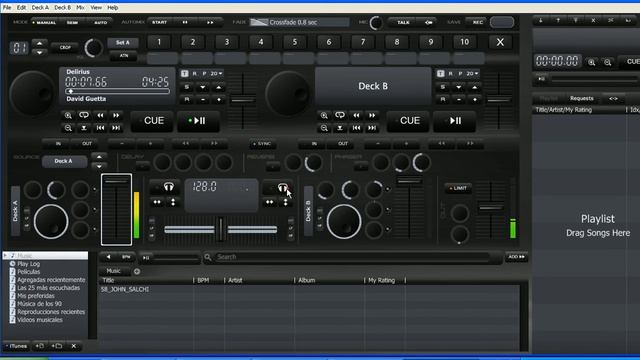
Task: Adjust Deck A volume fader
Action: pyautogui.click(x=116, y=209)
